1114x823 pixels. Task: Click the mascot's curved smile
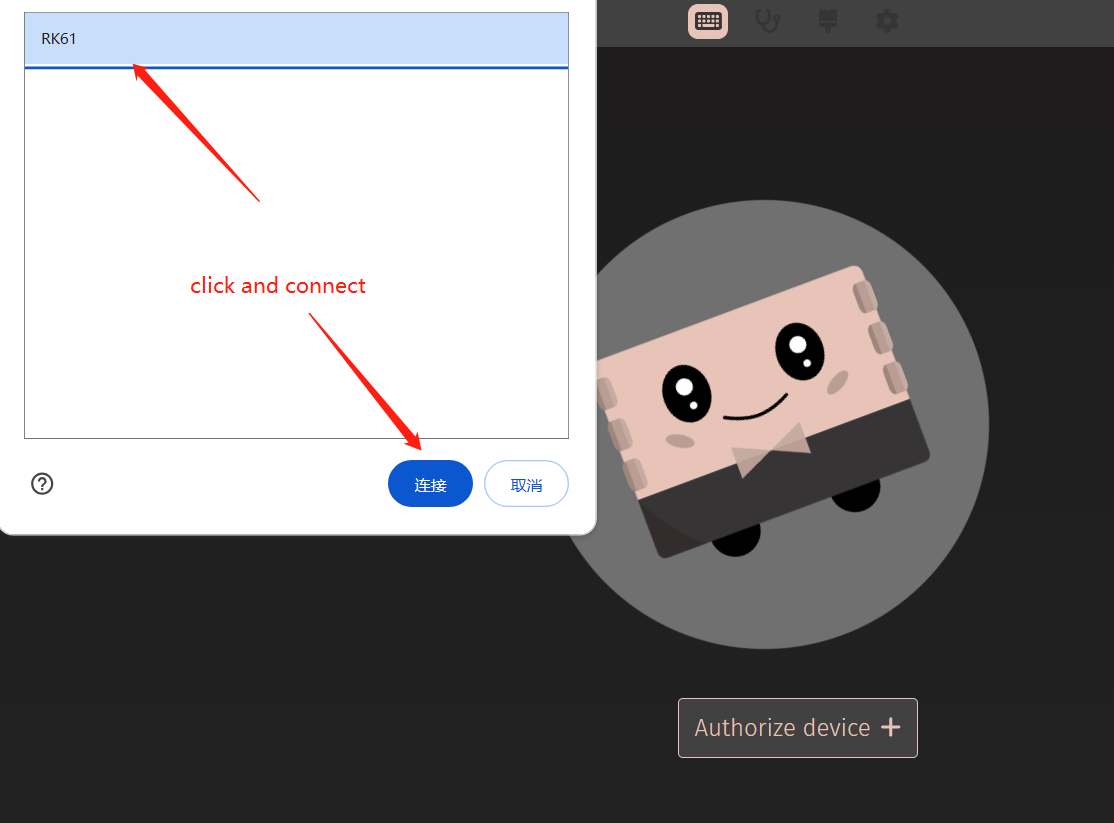[755, 410]
